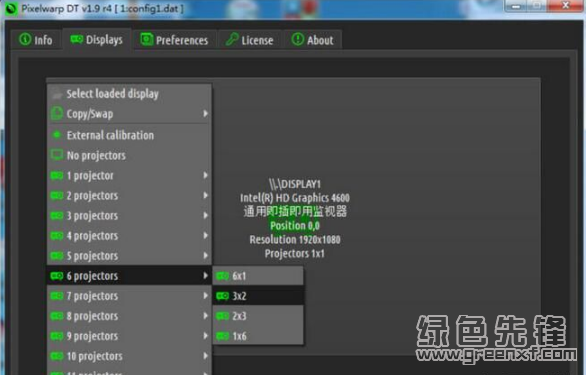Go to the License tab

tap(250, 40)
